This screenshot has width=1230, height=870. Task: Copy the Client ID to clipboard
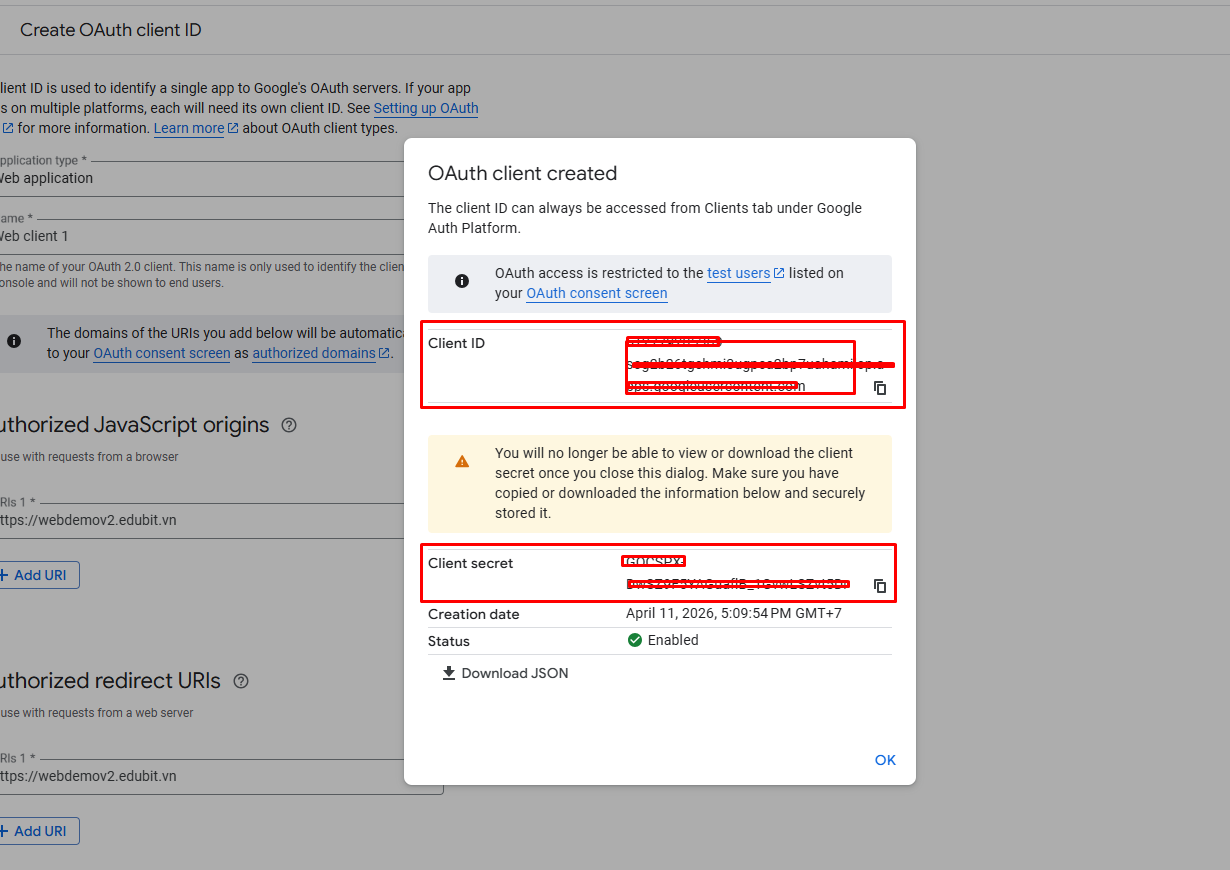click(x=880, y=388)
